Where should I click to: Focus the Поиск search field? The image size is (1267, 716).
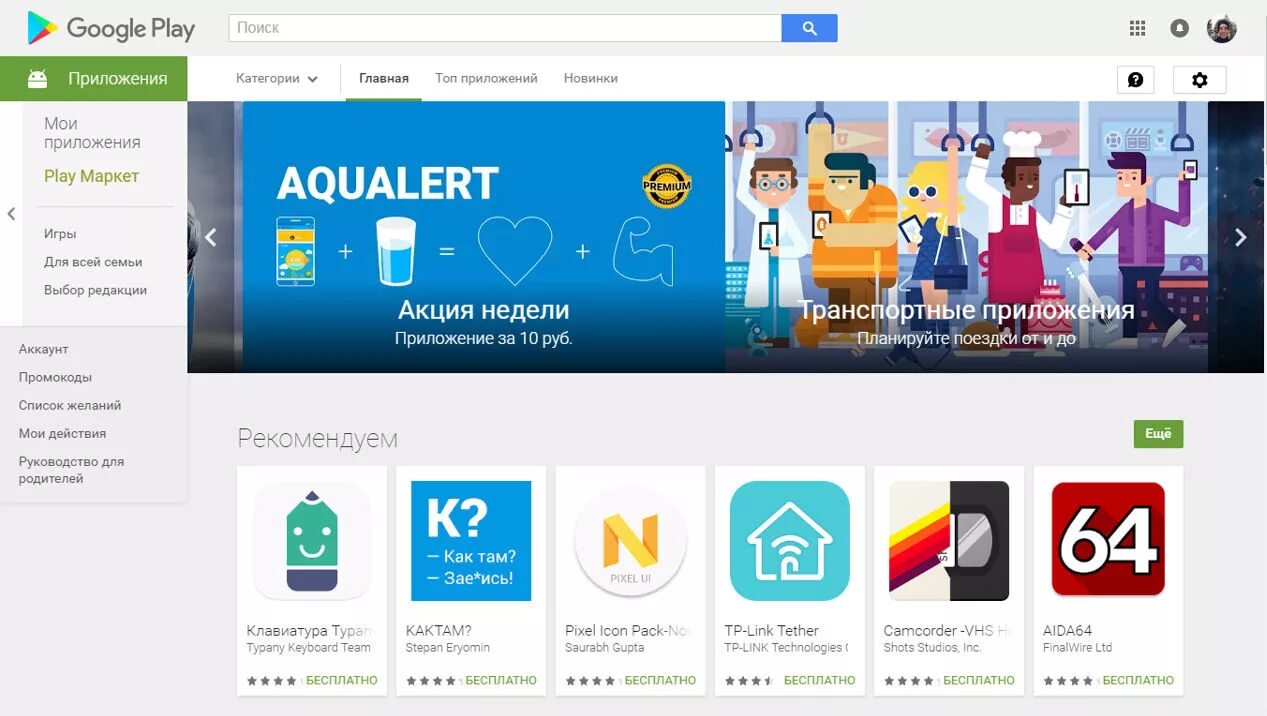click(x=505, y=28)
